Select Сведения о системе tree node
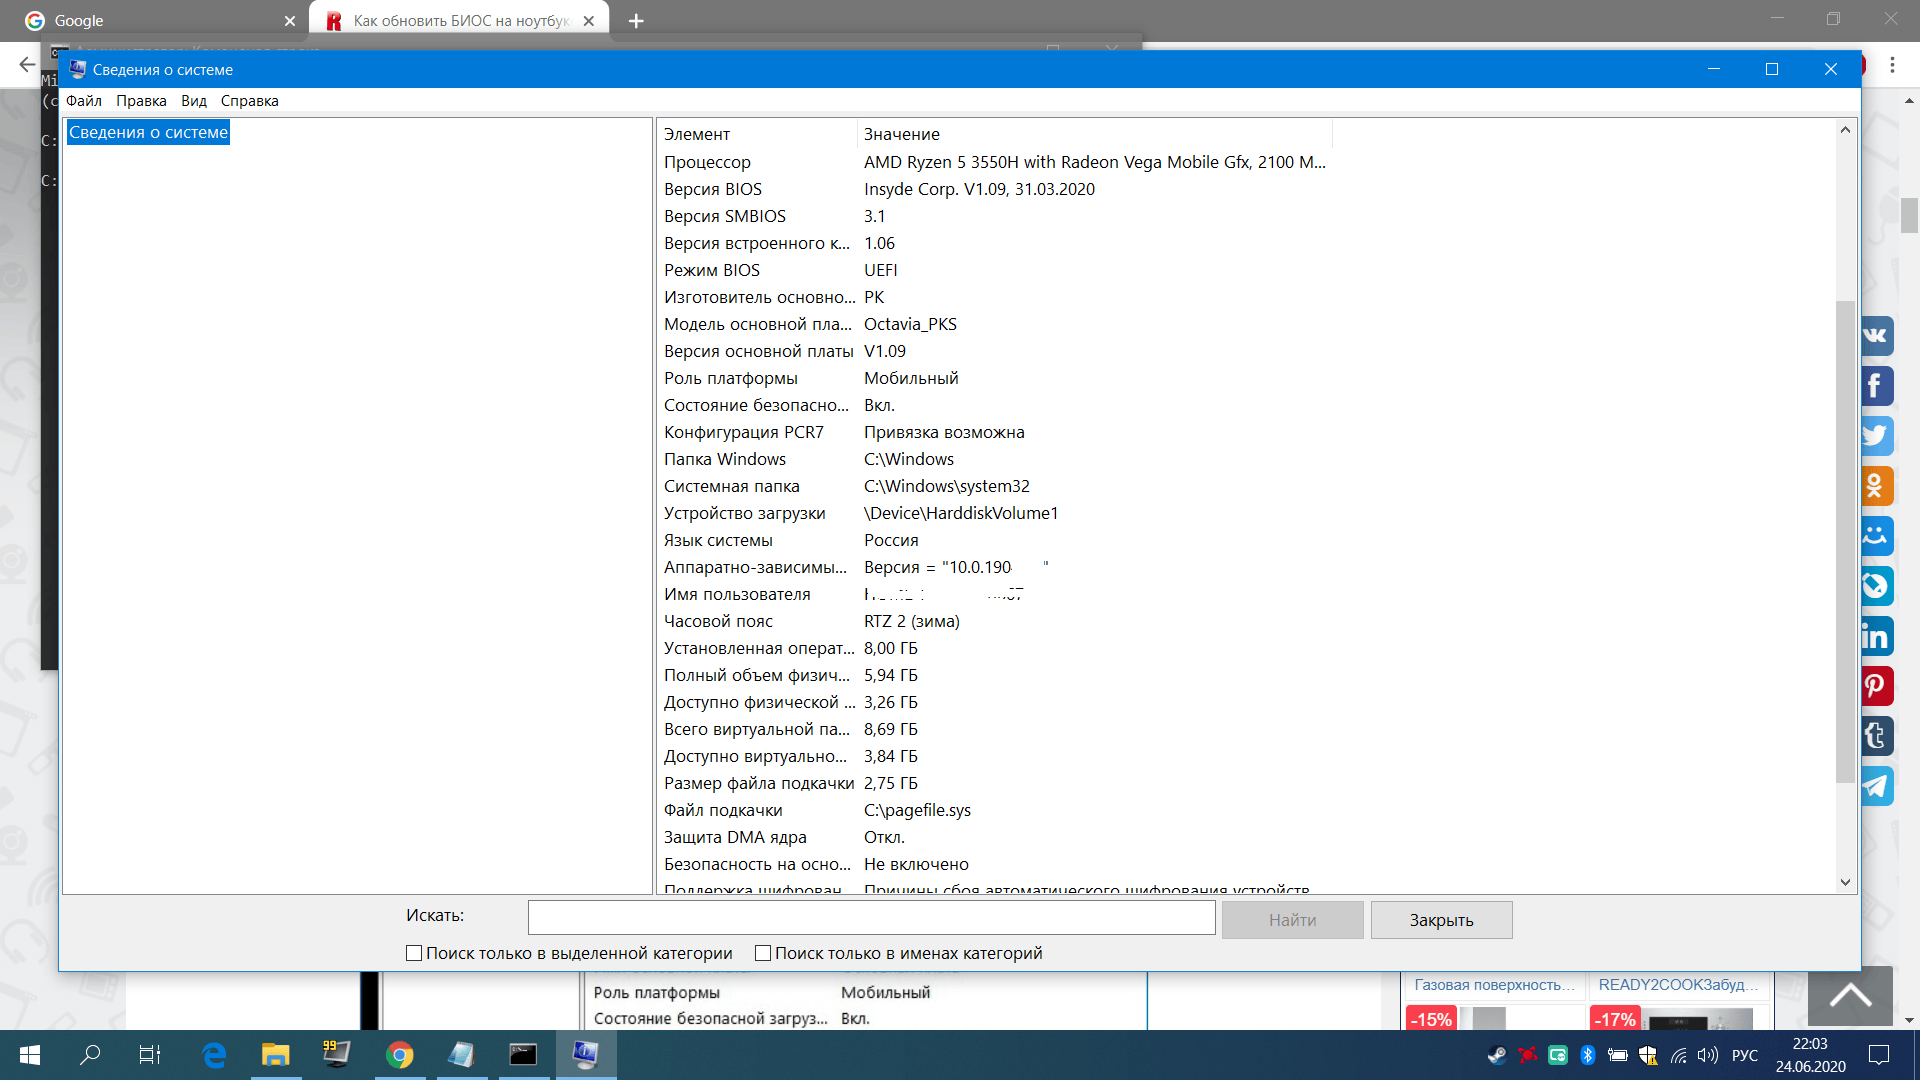 point(148,132)
